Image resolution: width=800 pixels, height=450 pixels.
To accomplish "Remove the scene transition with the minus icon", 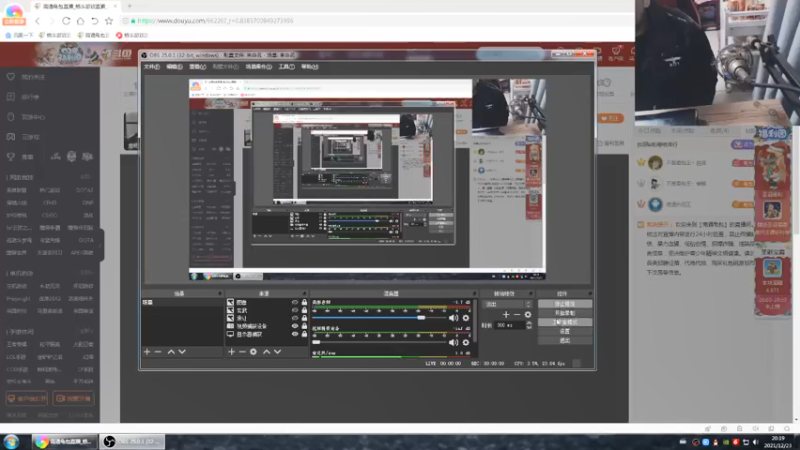I will [x=517, y=315].
